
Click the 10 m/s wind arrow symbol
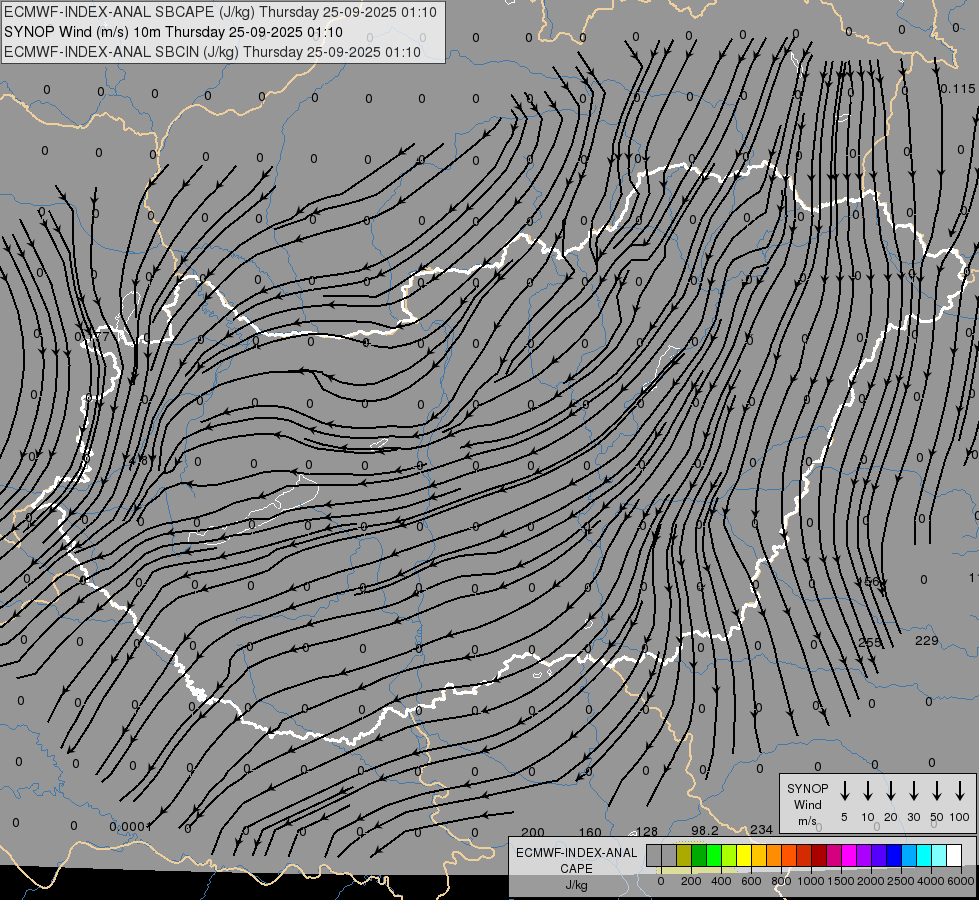[868, 791]
